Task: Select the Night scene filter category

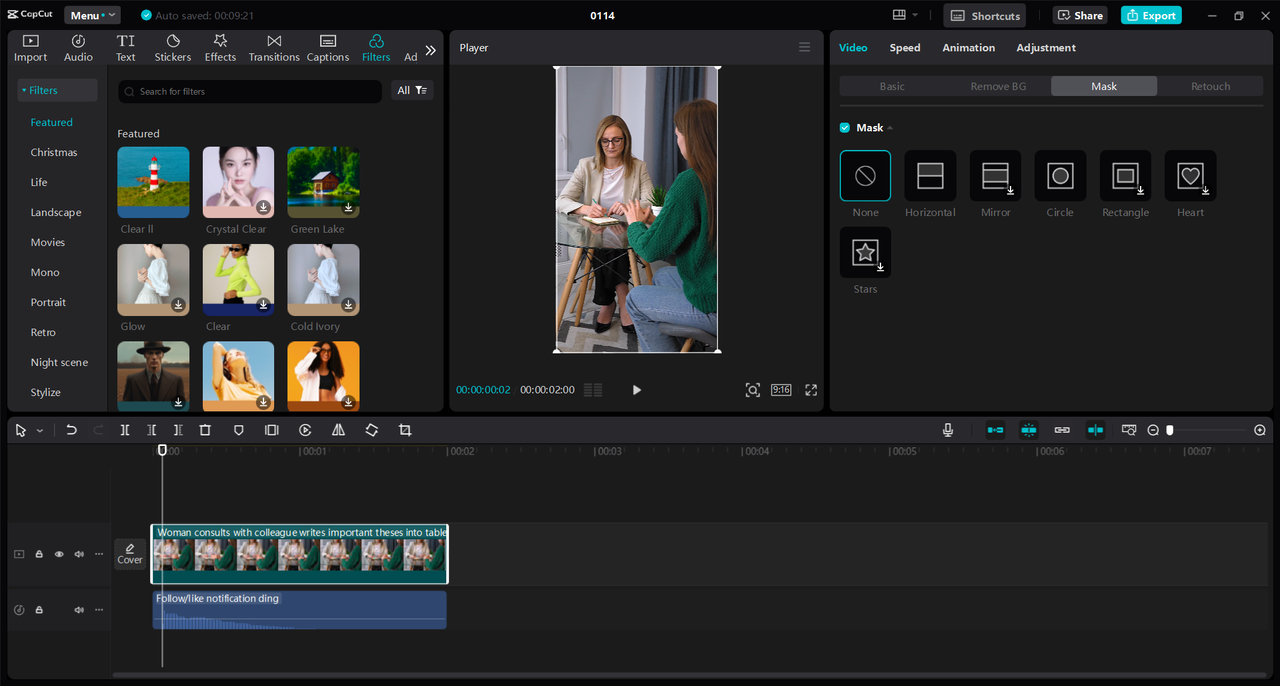Action: 59,362
